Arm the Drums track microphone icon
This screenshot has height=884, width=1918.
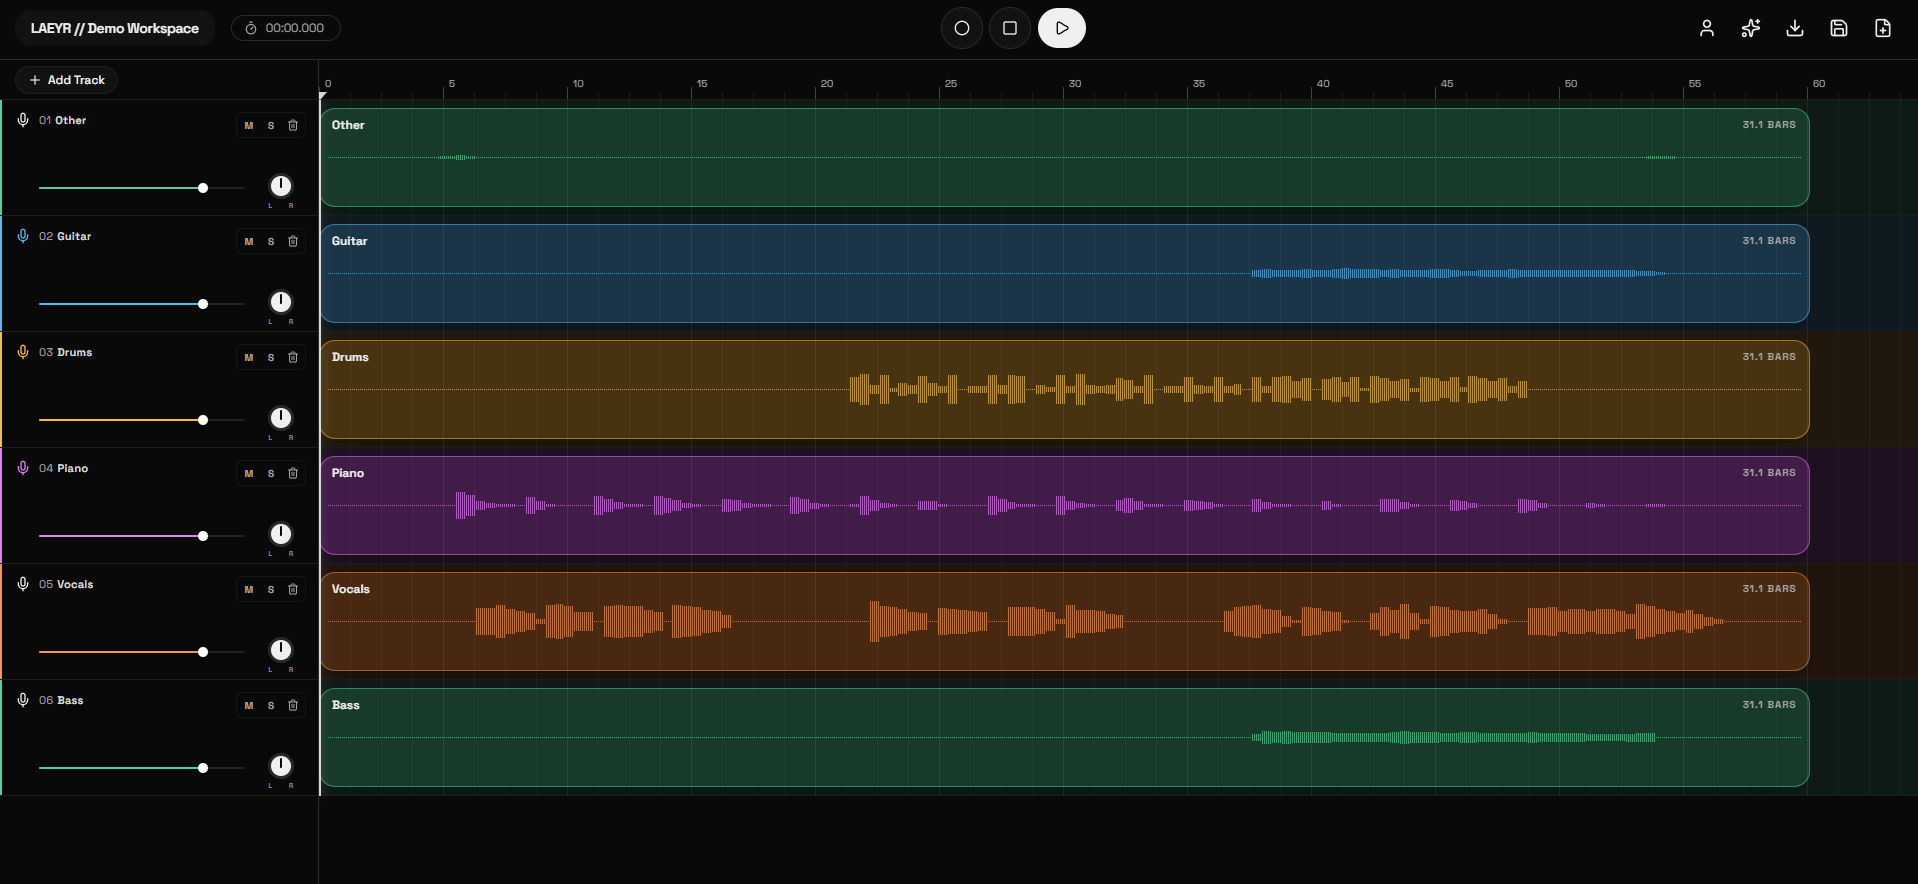pos(23,352)
